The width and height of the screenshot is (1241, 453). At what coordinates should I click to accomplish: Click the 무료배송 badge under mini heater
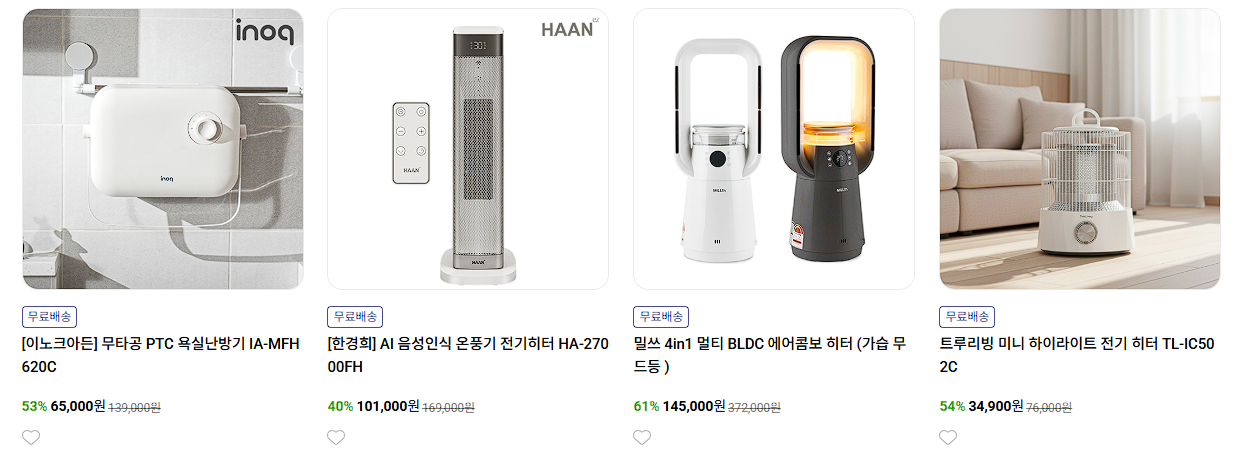(968, 317)
